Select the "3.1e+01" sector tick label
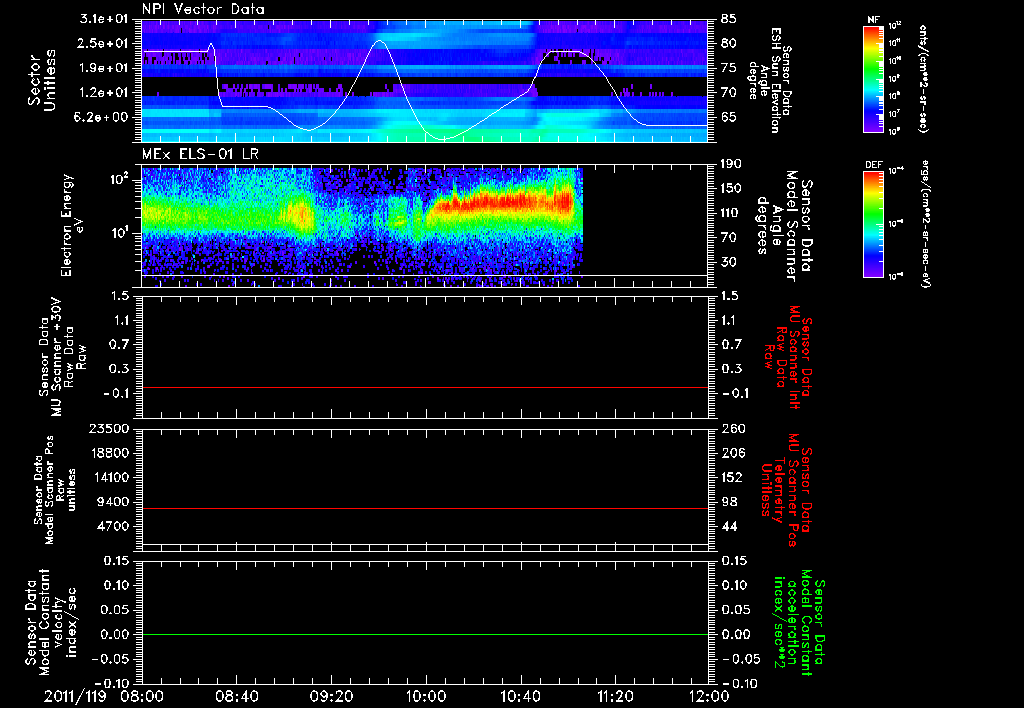Image resolution: width=1024 pixels, height=708 pixels. [x=103, y=19]
